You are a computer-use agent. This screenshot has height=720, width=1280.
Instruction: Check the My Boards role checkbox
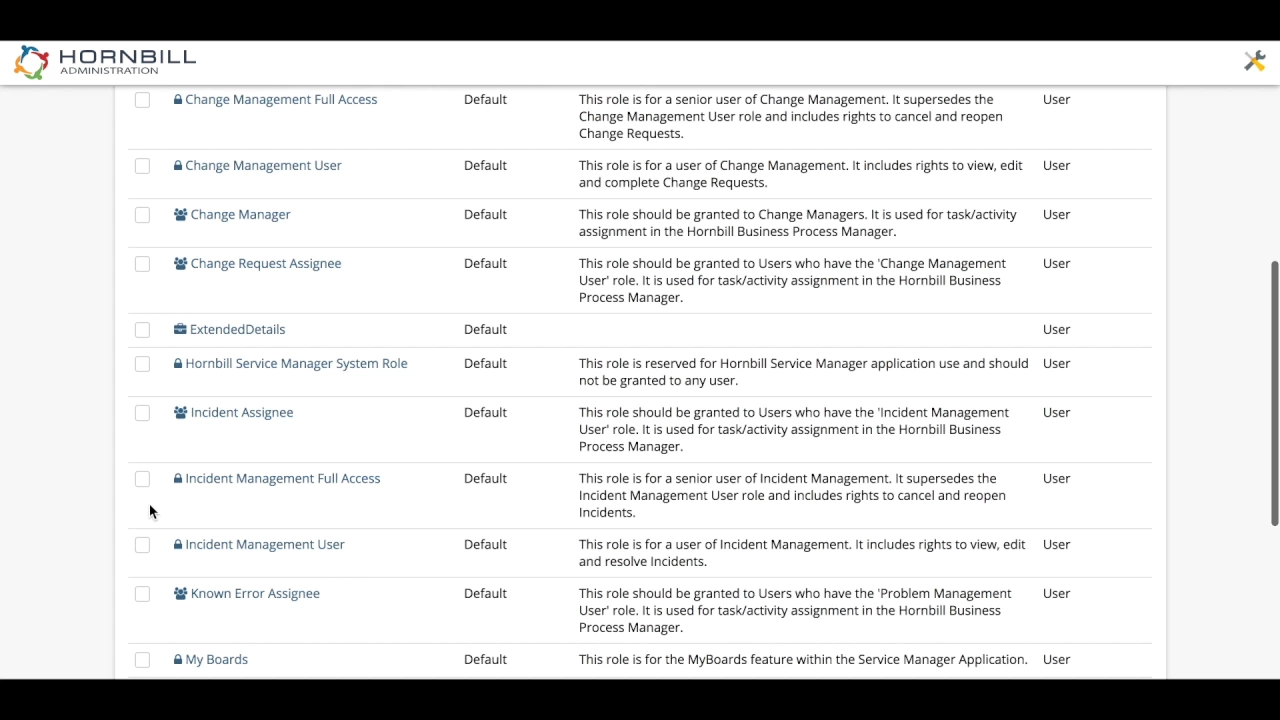pos(142,660)
